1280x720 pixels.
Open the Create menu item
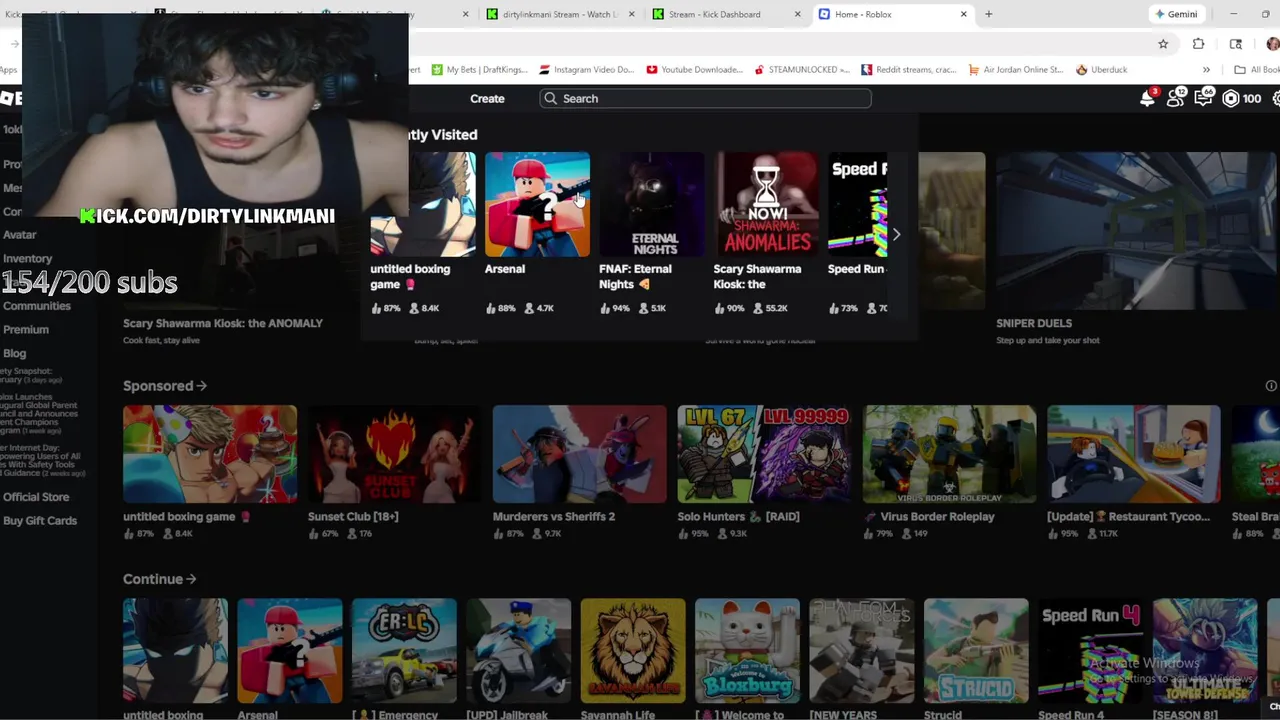[487, 98]
